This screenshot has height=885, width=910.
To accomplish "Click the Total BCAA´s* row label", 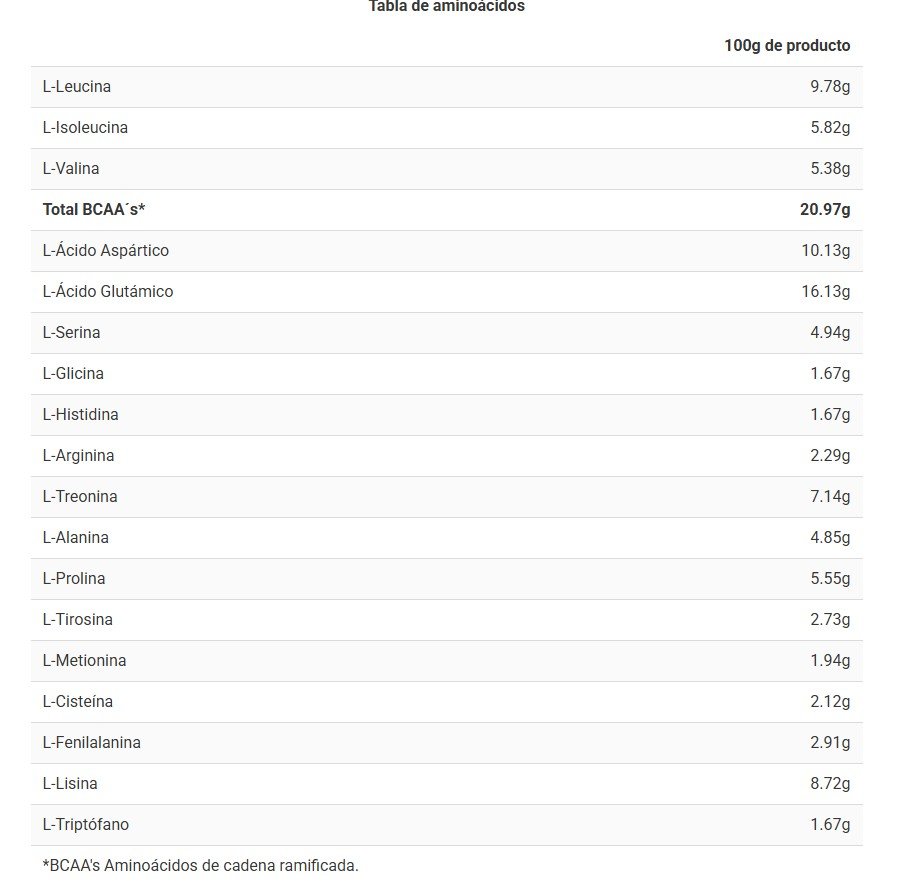I will pyautogui.click(x=94, y=210).
